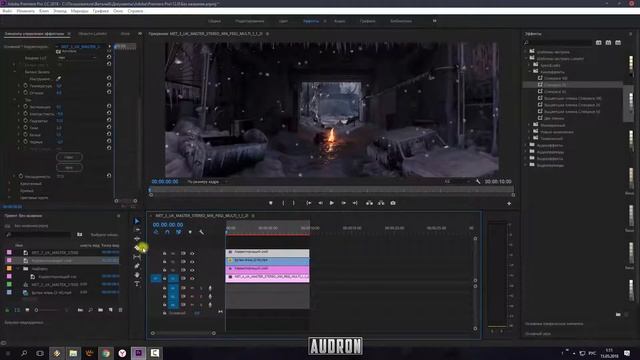This screenshot has width=640, height=360.
Task: Select the Track Select Forward tool
Action: tap(137, 230)
